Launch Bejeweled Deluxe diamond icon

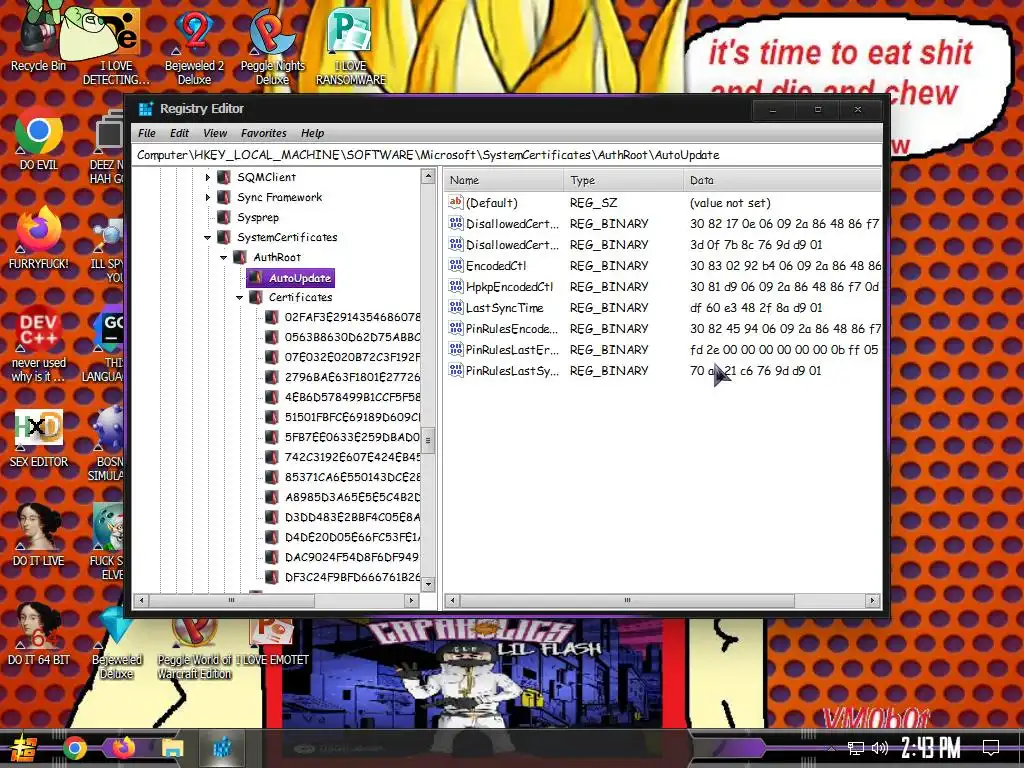click(116, 643)
